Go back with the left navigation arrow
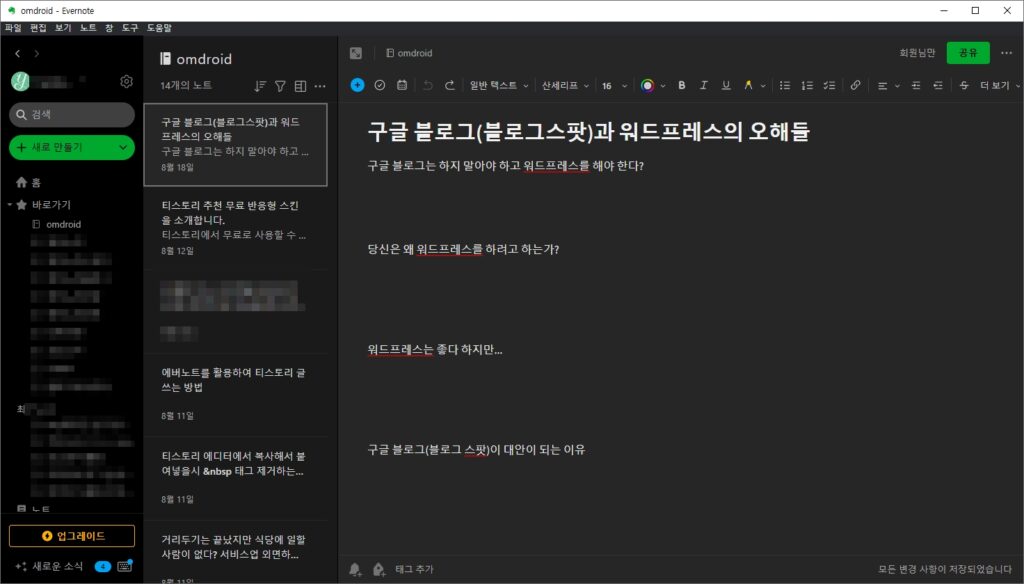The width and height of the screenshot is (1024, 584). 18,54
